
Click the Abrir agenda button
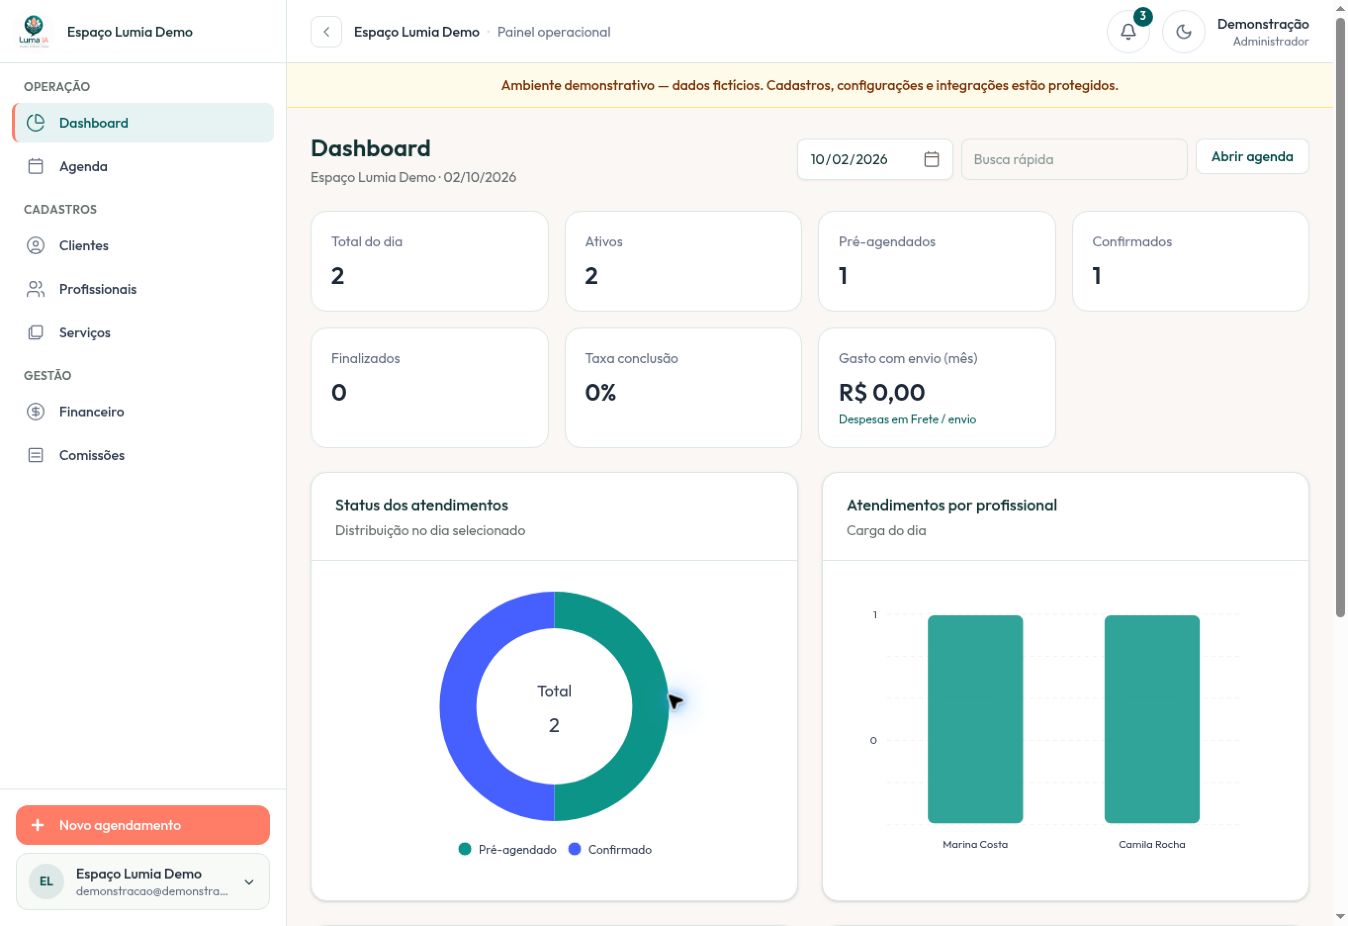click(1252, 156)
